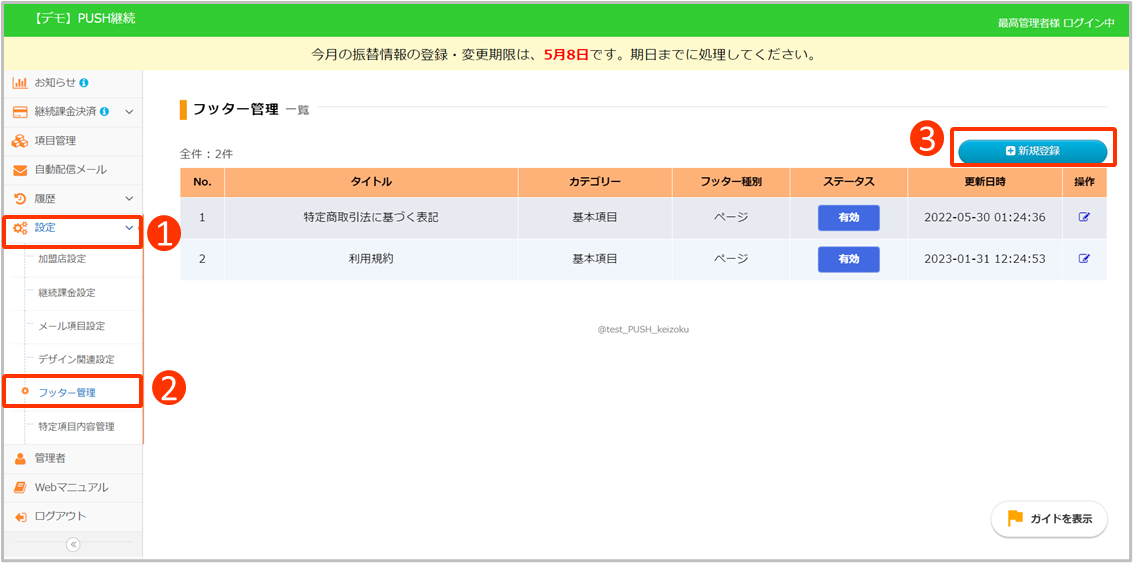Click the 管理者 user icon

[x=20, y=458]
